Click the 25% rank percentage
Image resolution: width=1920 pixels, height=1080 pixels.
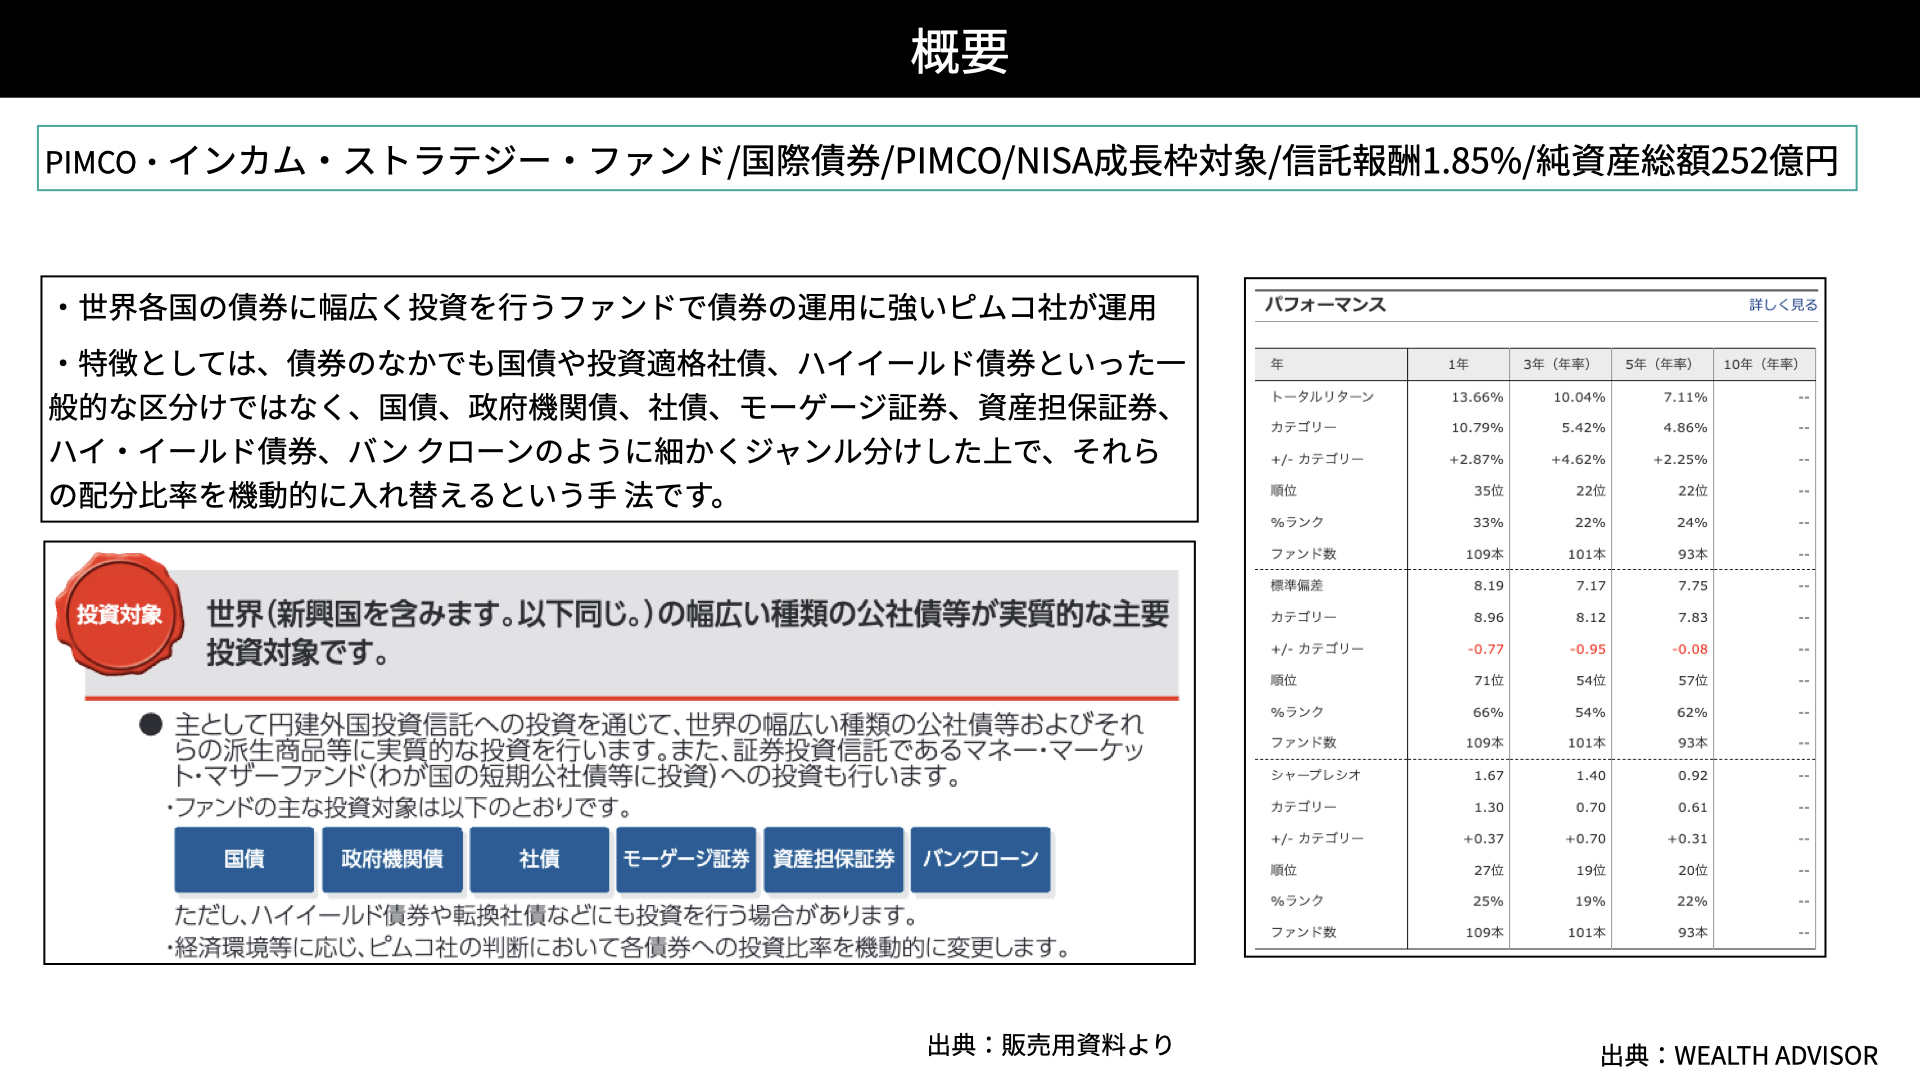tap(1488, 902)
